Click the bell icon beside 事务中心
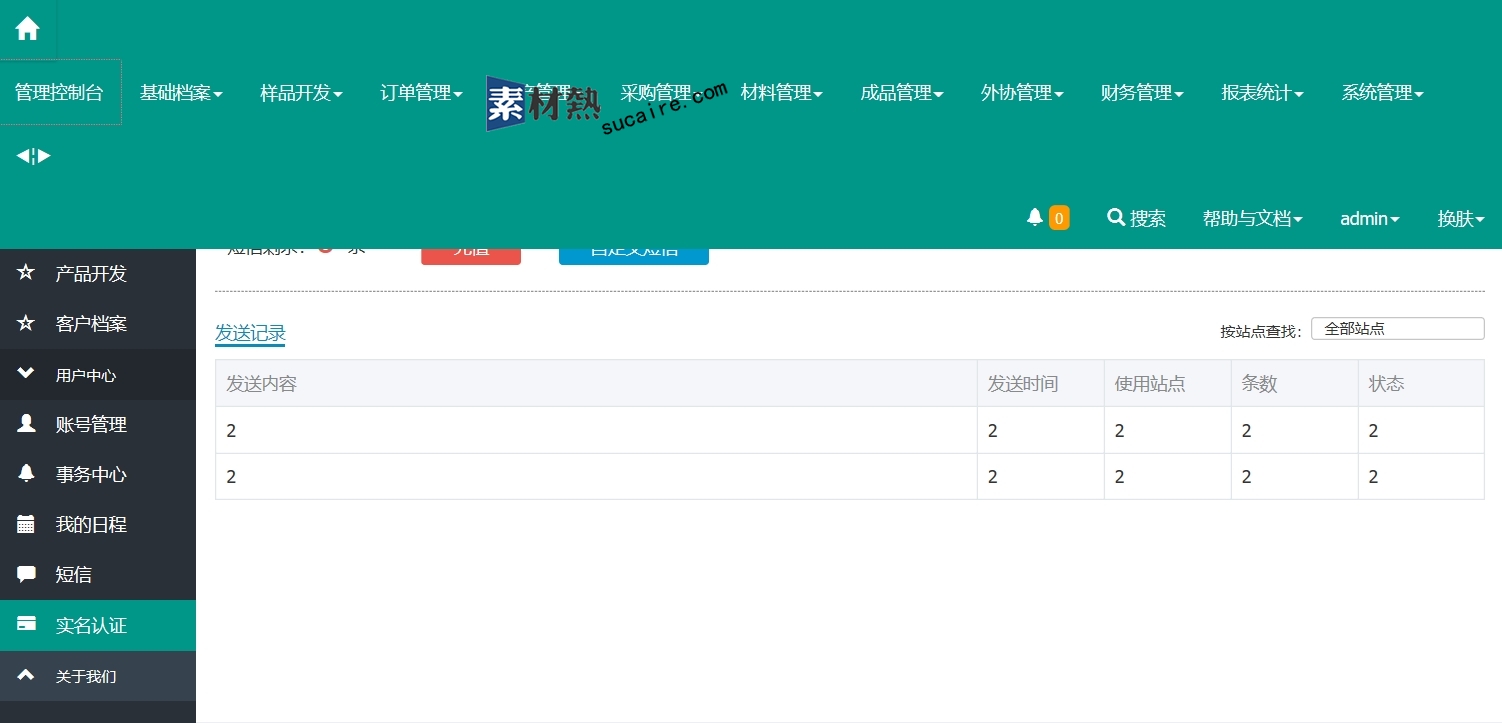Screen dimensions: 1502x723 (26, 473)
